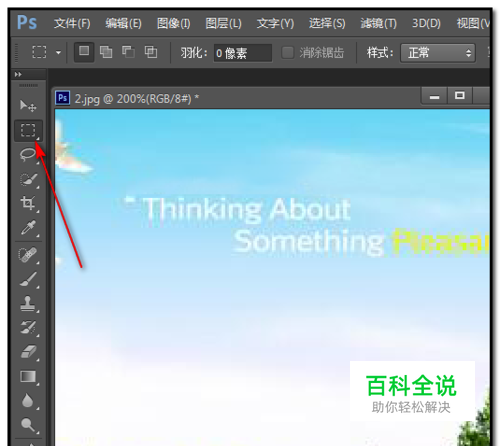Screen dimensions: 500x446
Task: Click the 样式 label in options bar
Action: [380, 53]
